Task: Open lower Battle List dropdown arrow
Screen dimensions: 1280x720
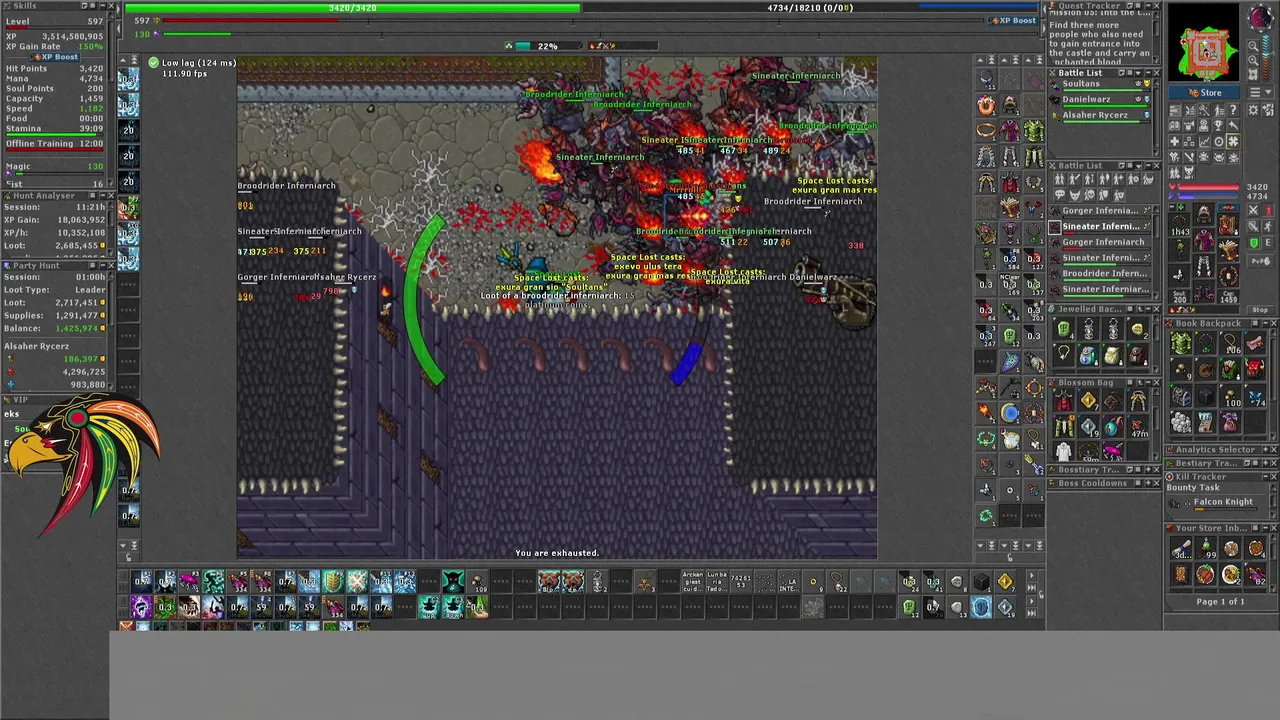Action: click(1138, 166)
